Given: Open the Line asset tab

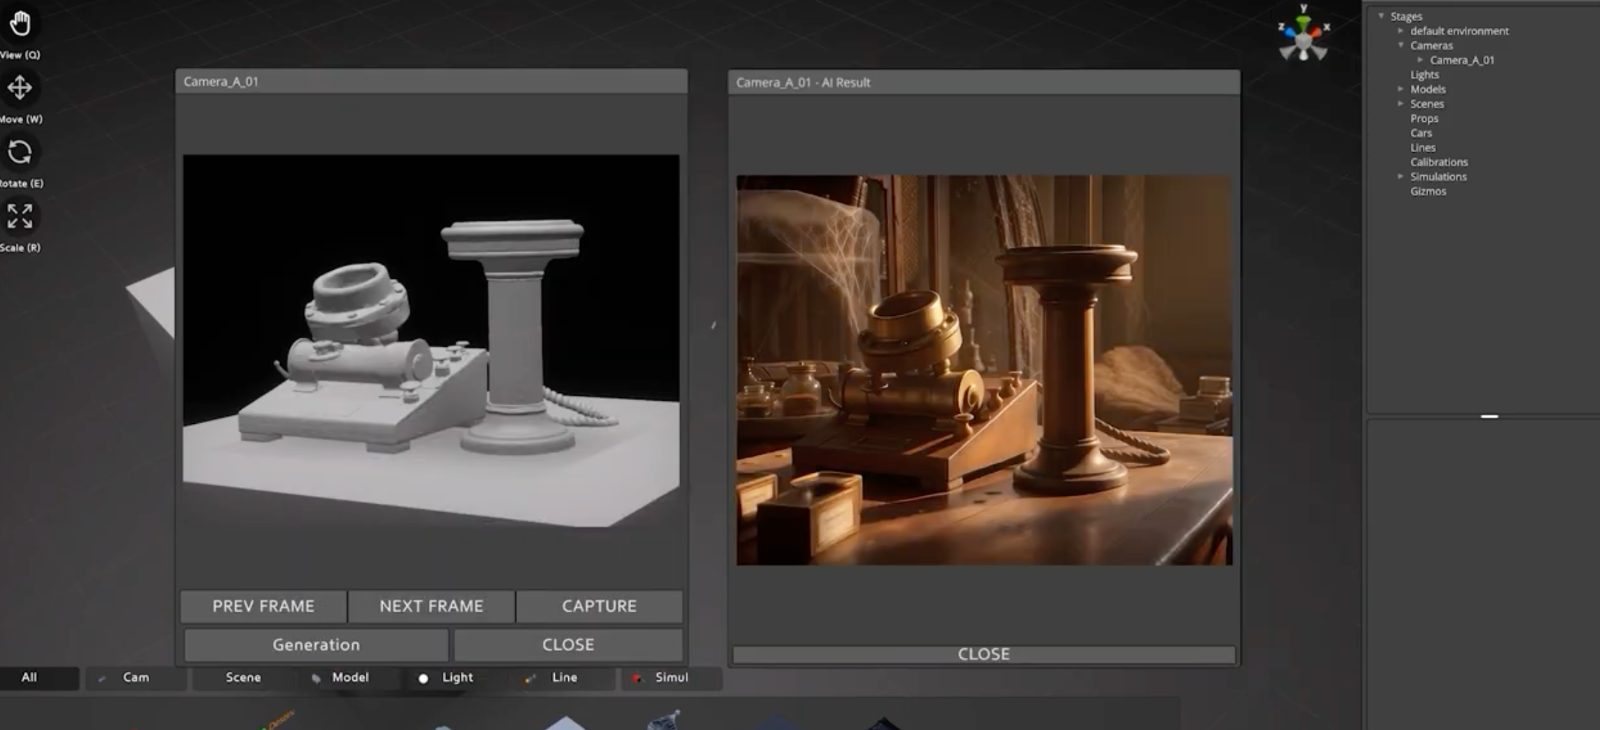Looking at the screenshot, I should point(564,678).
